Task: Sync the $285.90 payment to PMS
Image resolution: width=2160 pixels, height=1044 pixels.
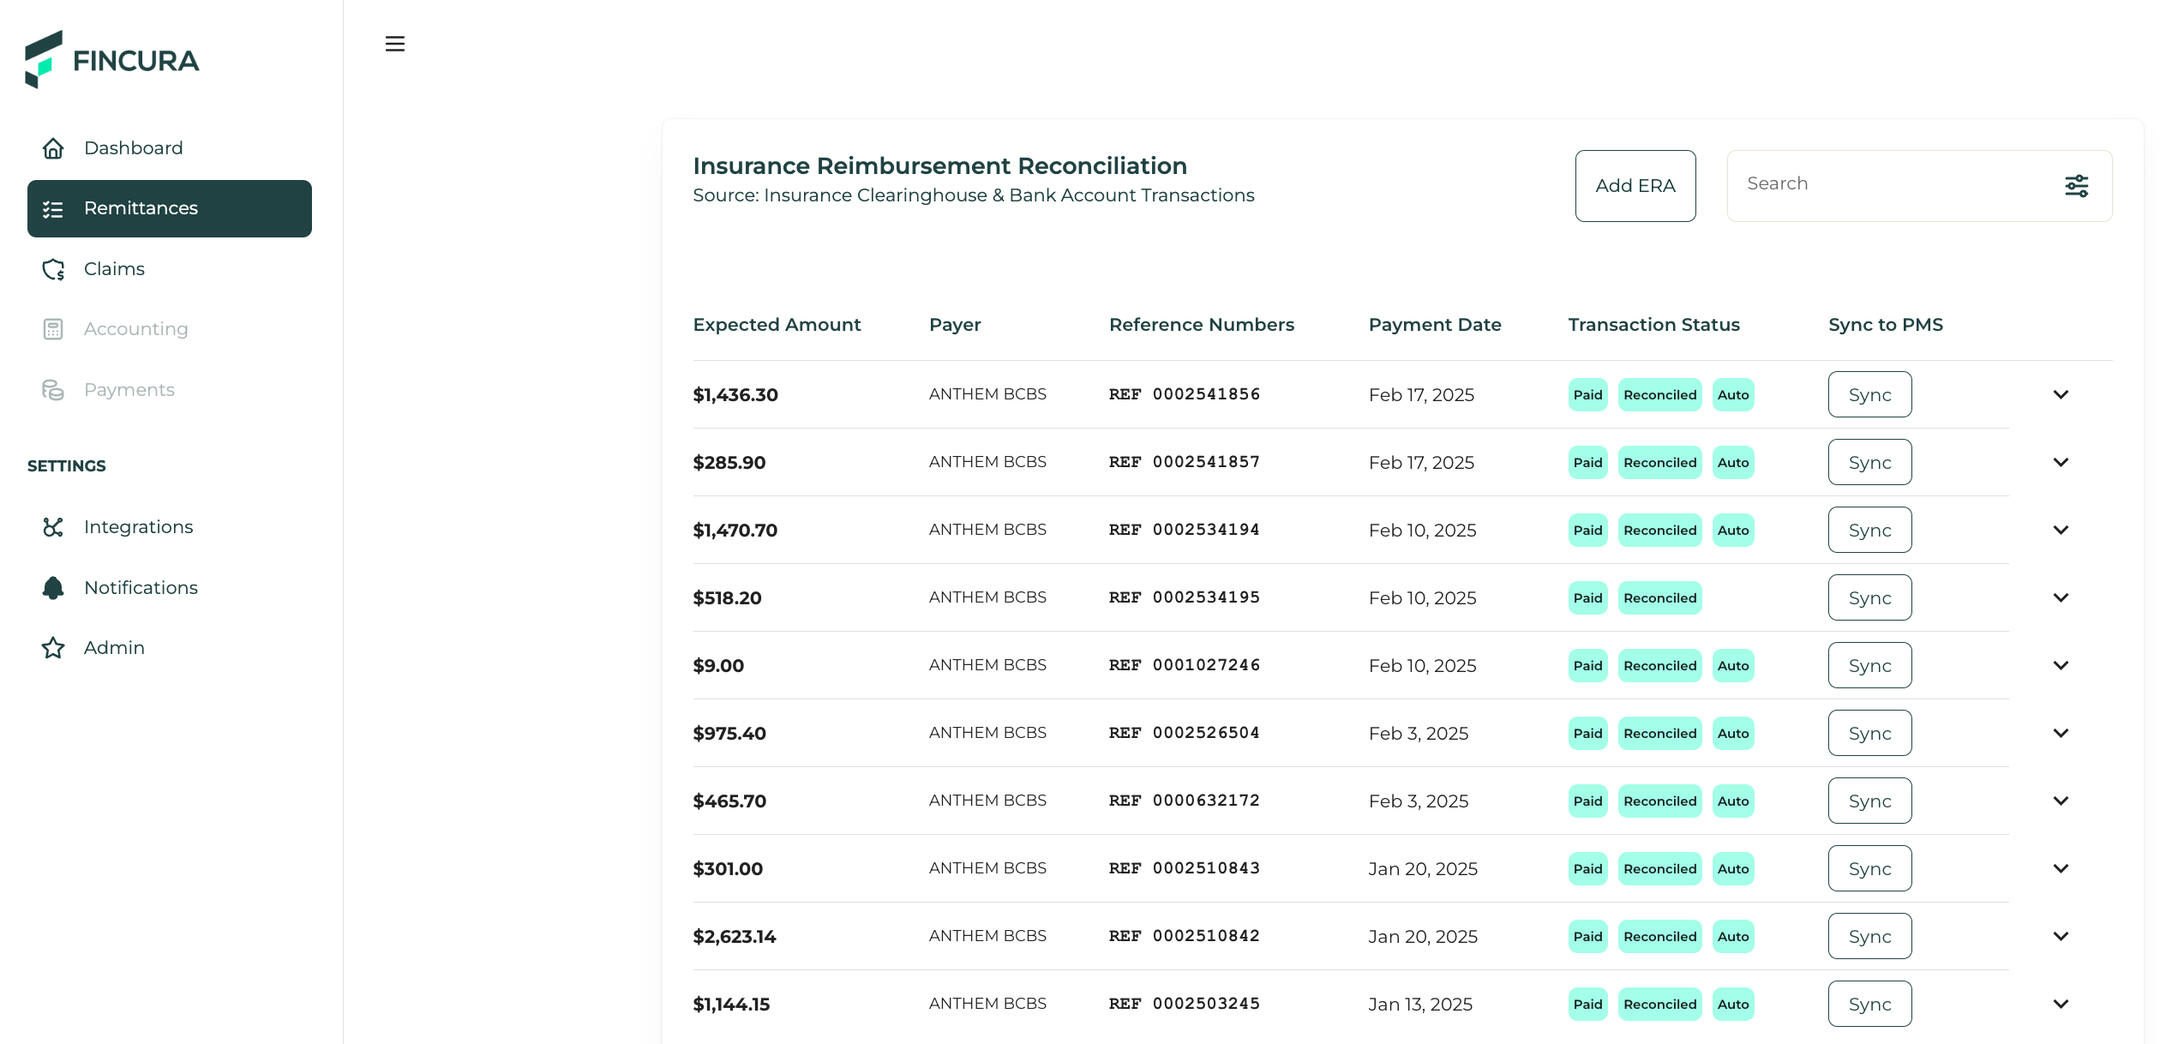Action: click(x=1869, y=463)
